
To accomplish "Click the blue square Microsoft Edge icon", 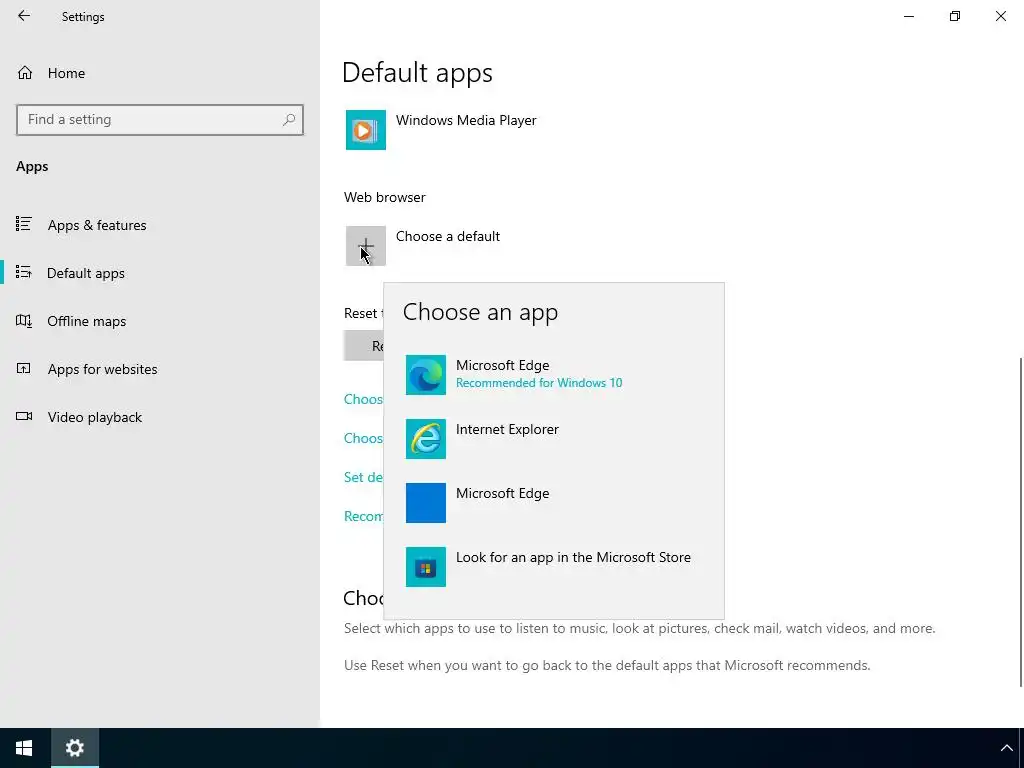I will [x=426, y=503].
